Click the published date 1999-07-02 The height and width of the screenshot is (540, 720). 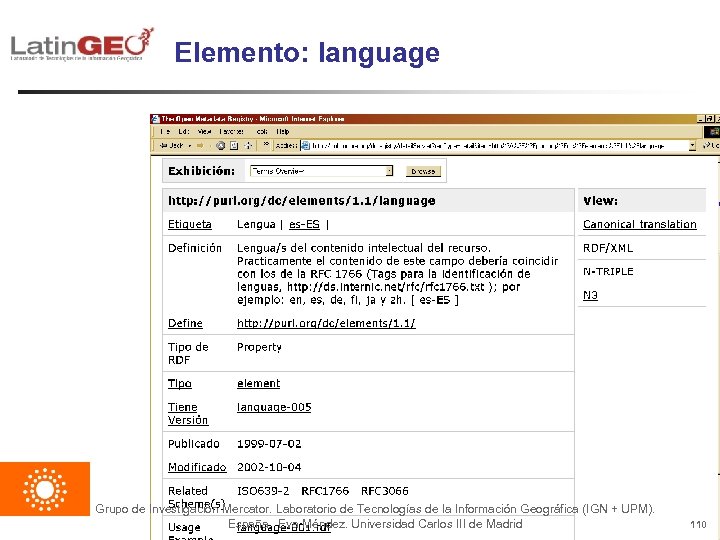(x=269, y=444)
